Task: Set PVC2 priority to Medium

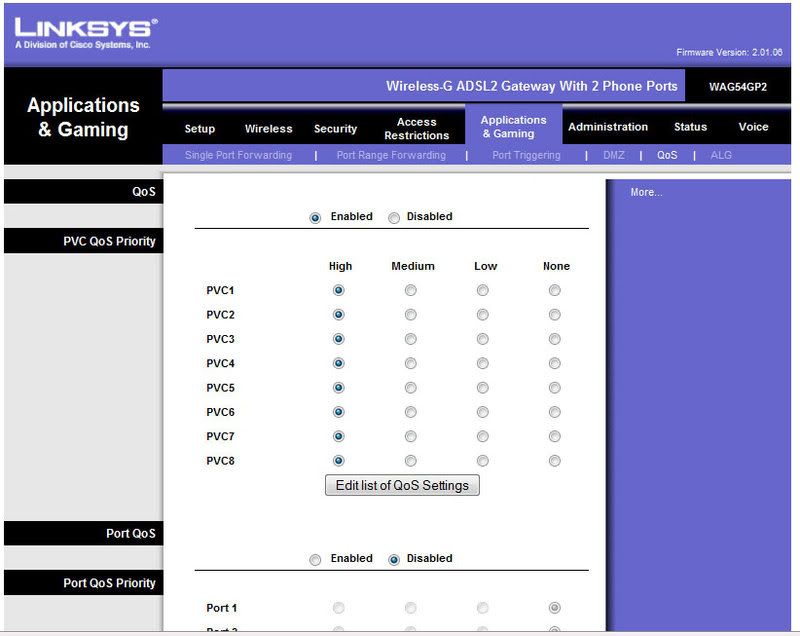Action: click(410, 315)
